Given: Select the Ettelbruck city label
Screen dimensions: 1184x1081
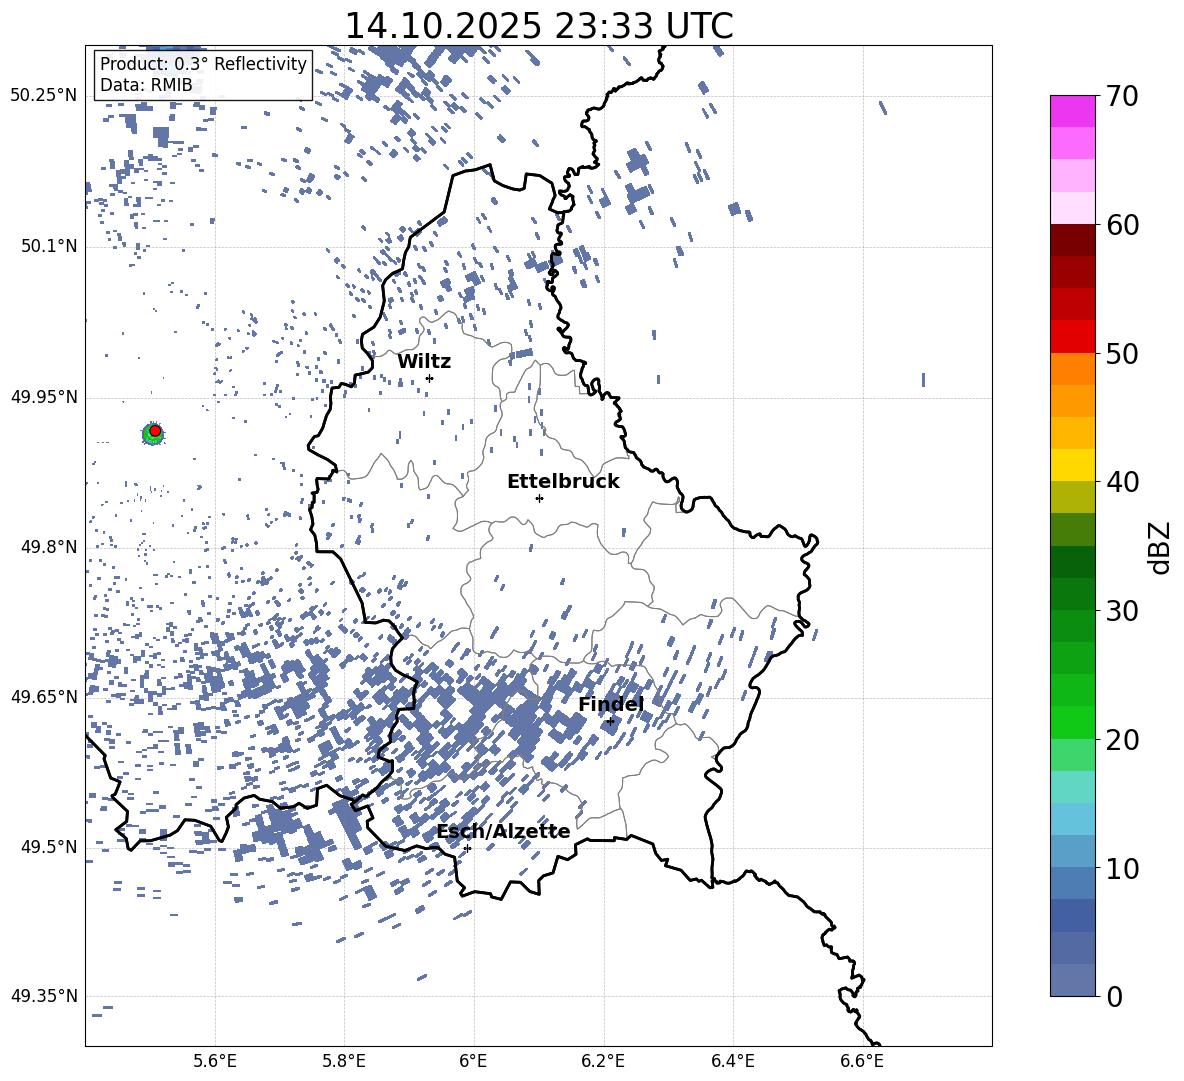Looking at the screenshot, I should pos(563,482).
